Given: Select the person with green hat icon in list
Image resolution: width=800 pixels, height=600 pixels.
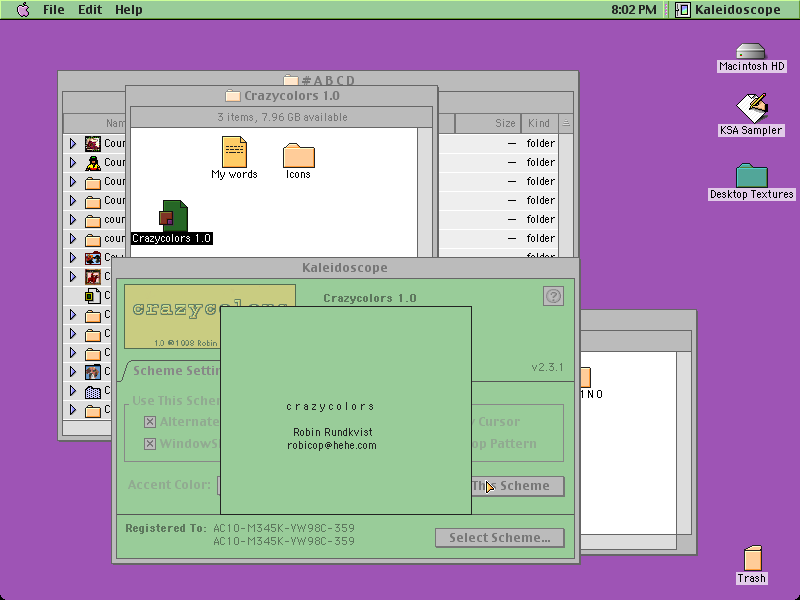Looking at the screenshot, I should coord(93,163).
